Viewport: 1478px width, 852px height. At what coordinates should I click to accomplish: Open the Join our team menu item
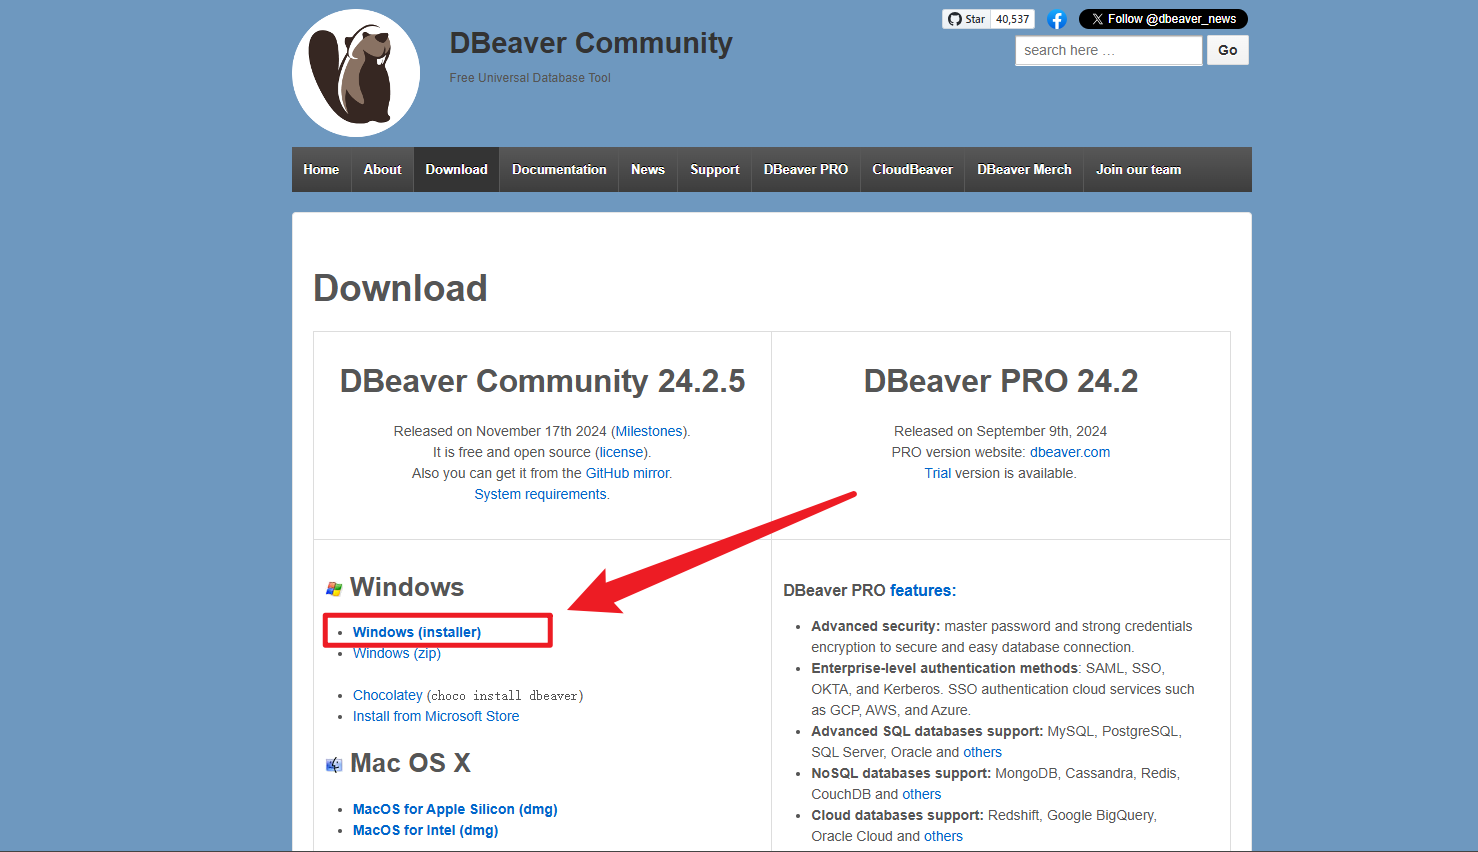pyautogui.click(x=1138, y=169)
